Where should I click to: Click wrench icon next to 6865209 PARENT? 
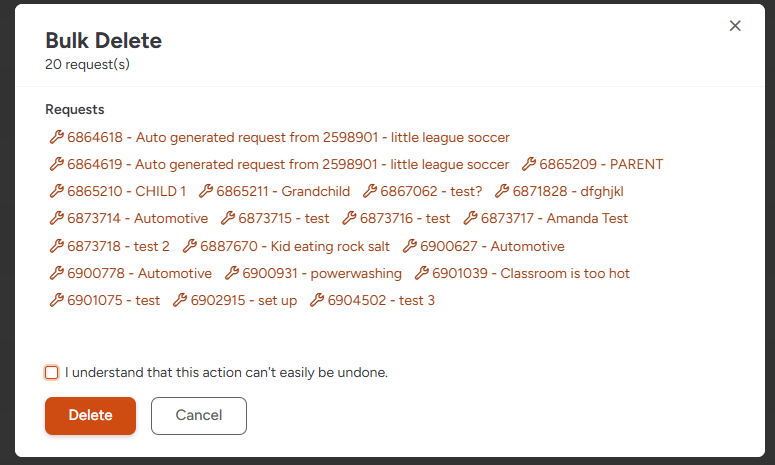pyautogui.click(x=530, y=164)
